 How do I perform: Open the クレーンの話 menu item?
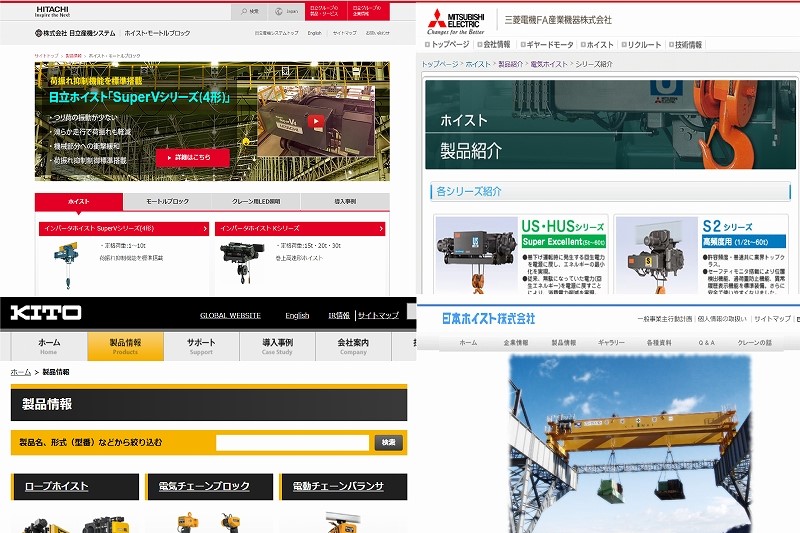click(x=755, y=343)
